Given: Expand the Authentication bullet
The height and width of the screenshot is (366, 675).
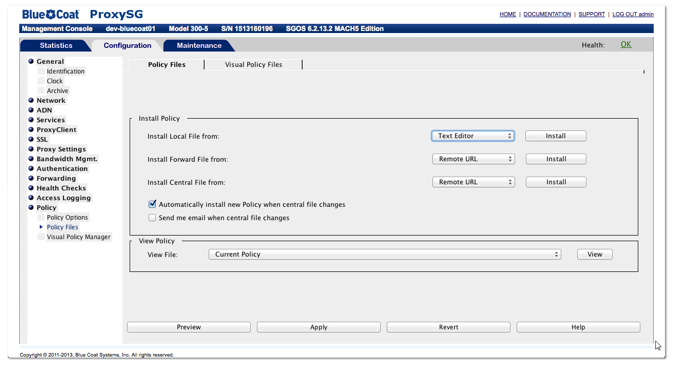Looking at the screenshot, I should (x=31, y=168).
